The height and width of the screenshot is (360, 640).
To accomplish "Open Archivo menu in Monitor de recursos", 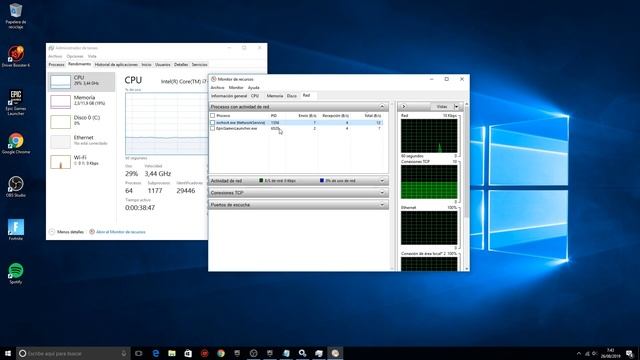I will pos(218,87).
